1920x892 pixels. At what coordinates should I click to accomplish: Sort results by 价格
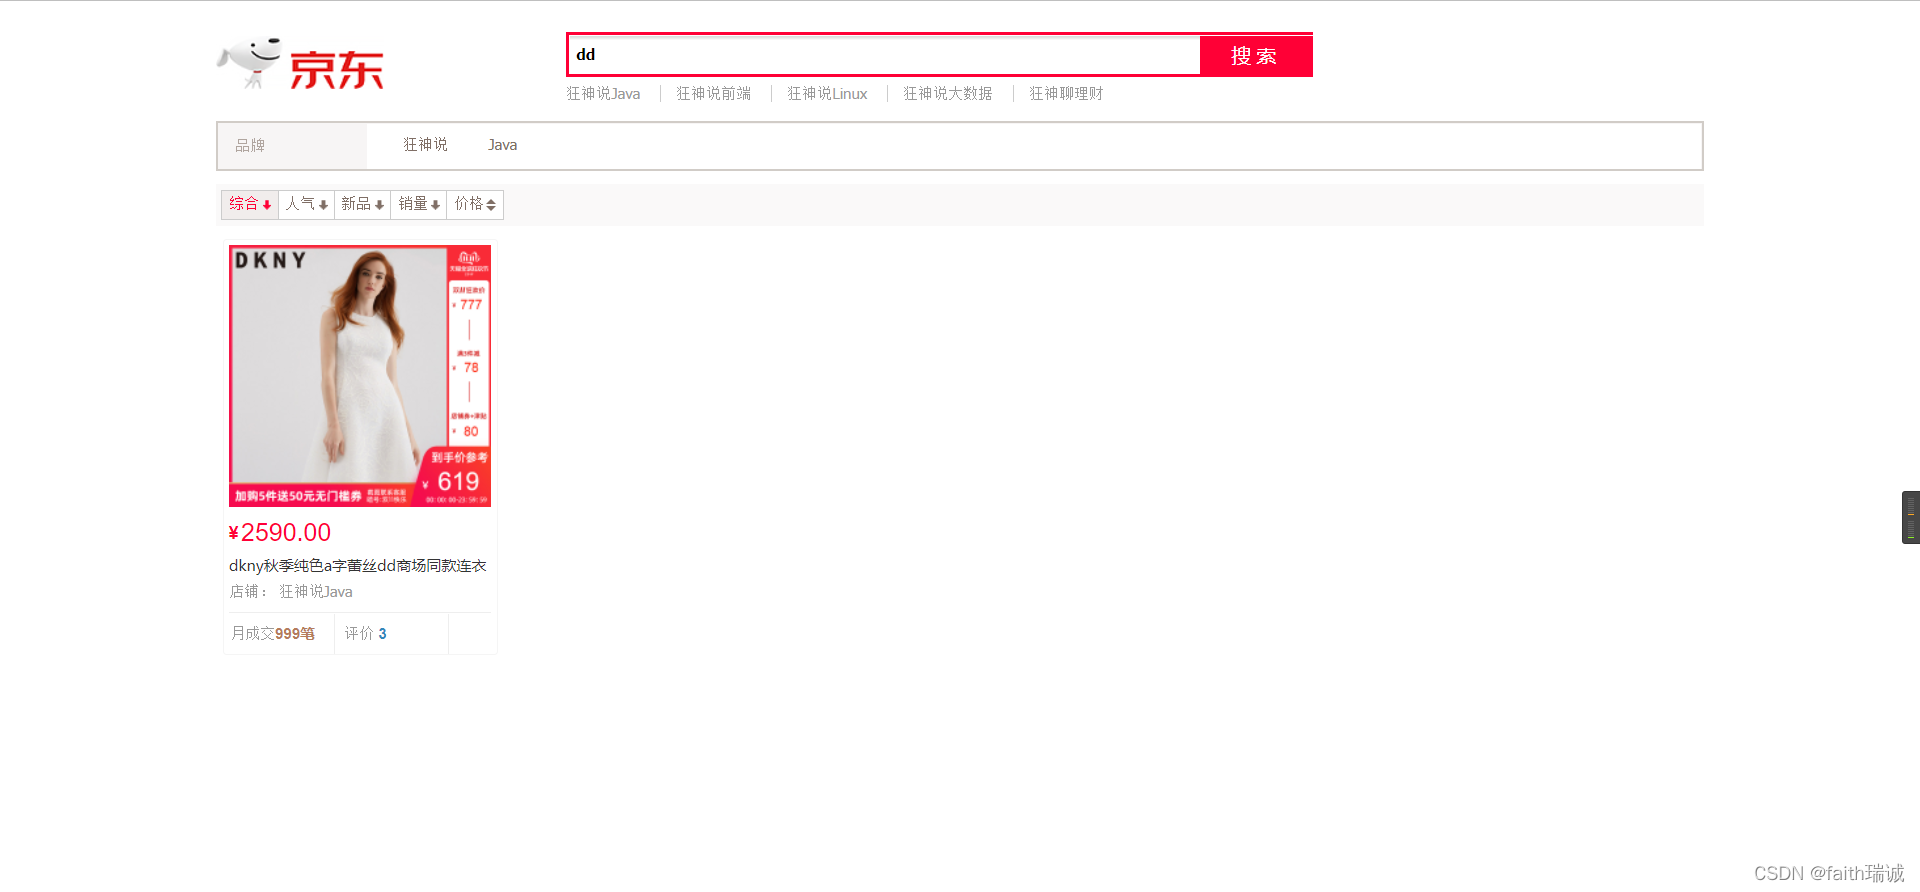pos(475,204)
